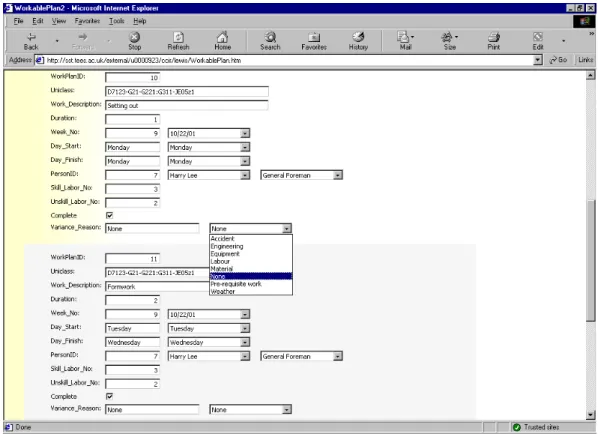Open Week_No date dropdown for Setting out
This screenshot has height=434, width=598.
tap(245, 133)
